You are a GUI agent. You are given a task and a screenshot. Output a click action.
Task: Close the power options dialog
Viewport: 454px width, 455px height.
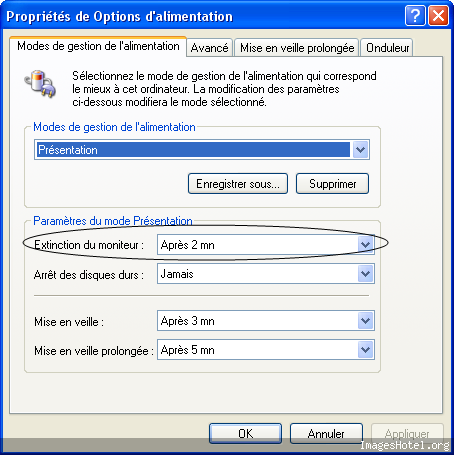tap(438, 15)
